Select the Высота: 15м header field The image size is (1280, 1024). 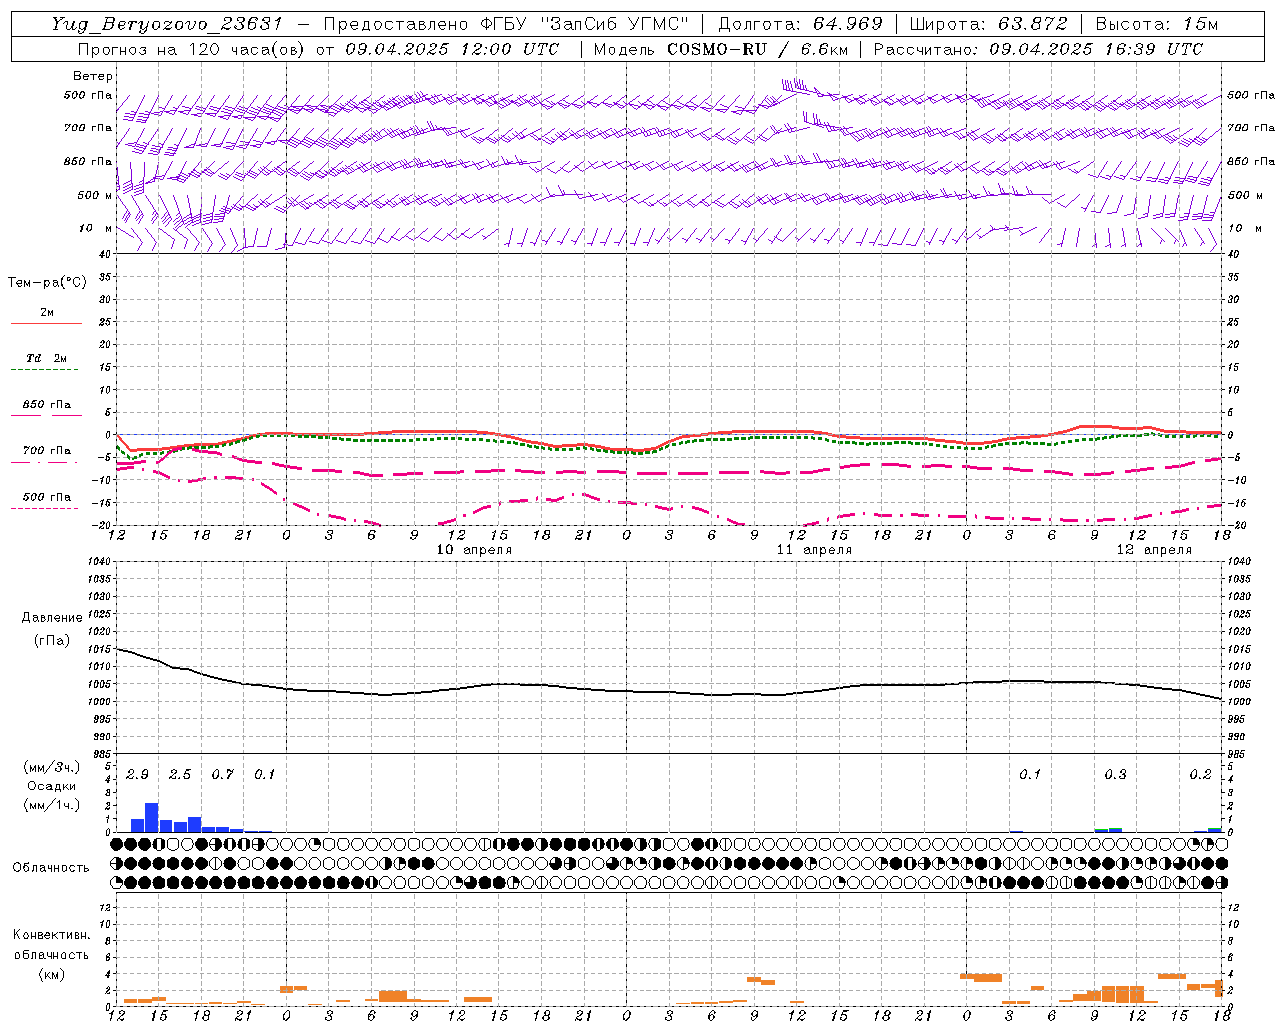click(x=1156, y=24)
